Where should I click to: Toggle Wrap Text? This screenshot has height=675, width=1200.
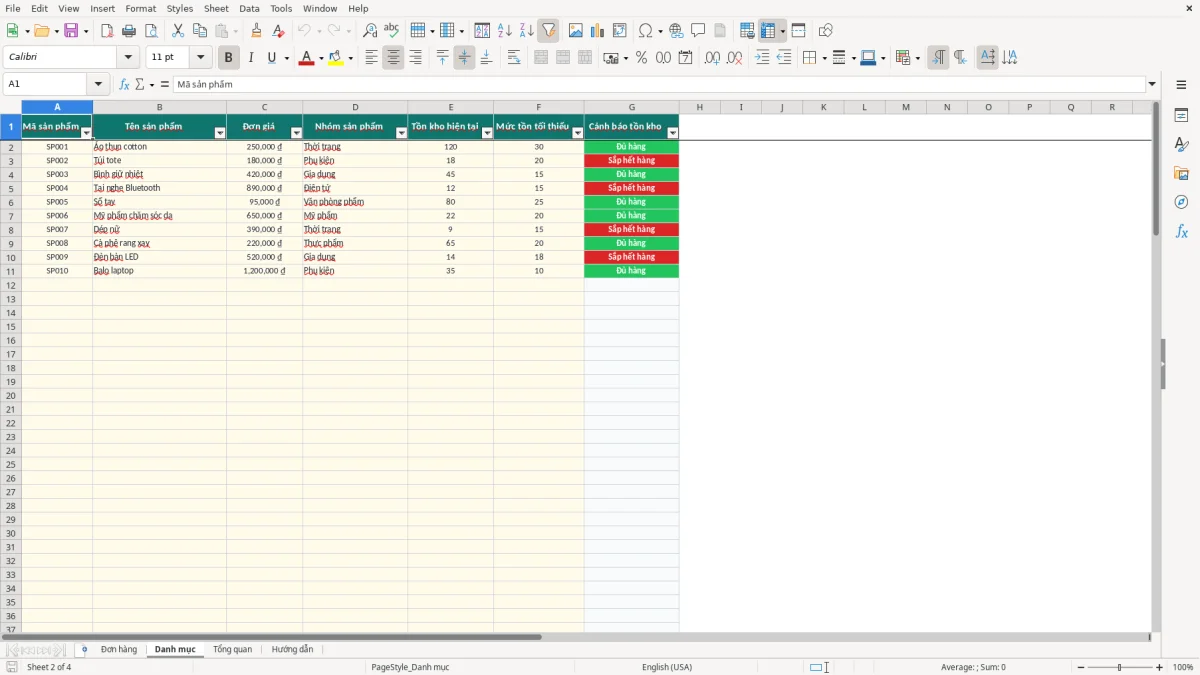pyautogui.click(x=514, y=58)
